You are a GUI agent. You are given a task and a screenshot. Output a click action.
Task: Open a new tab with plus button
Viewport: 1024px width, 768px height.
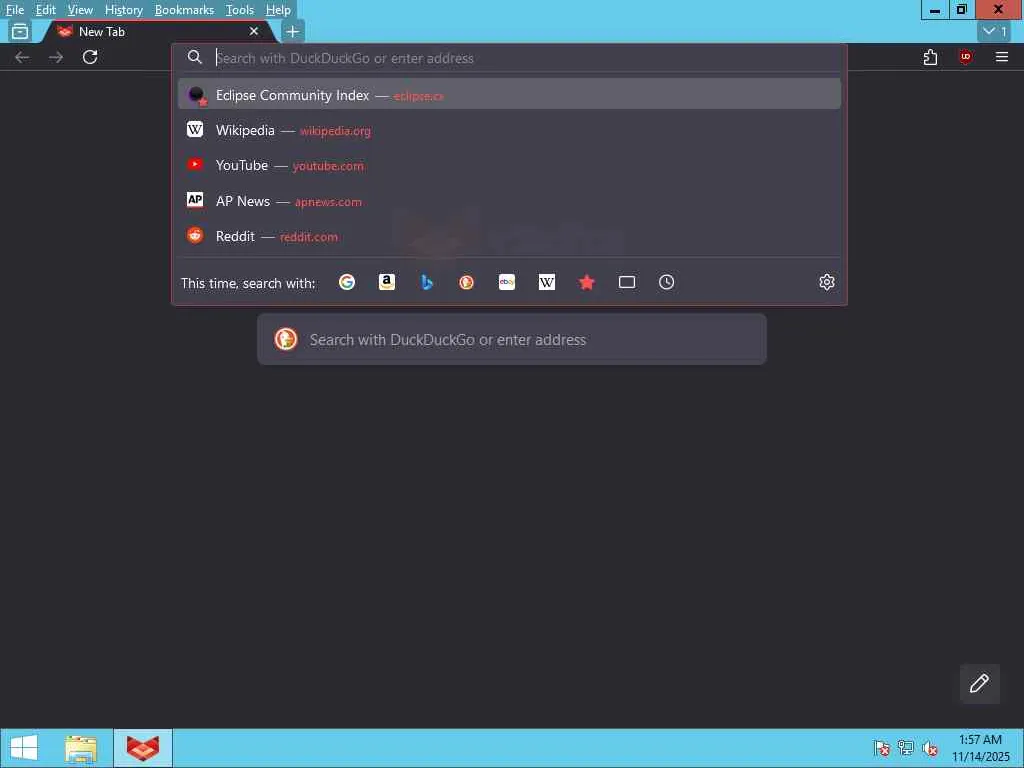[293, 31]
